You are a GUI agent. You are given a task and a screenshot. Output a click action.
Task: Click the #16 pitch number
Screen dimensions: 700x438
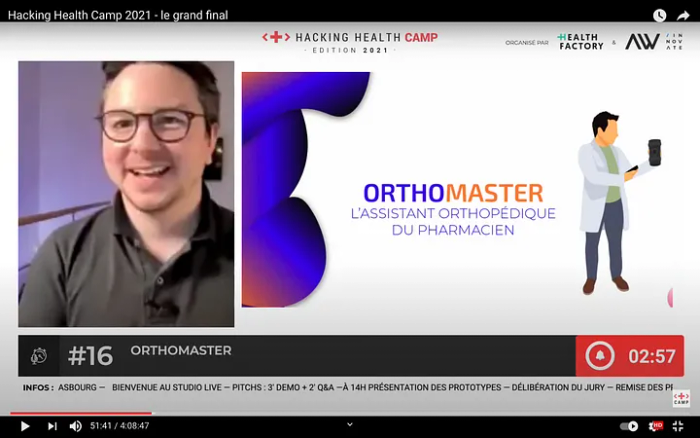91,356
